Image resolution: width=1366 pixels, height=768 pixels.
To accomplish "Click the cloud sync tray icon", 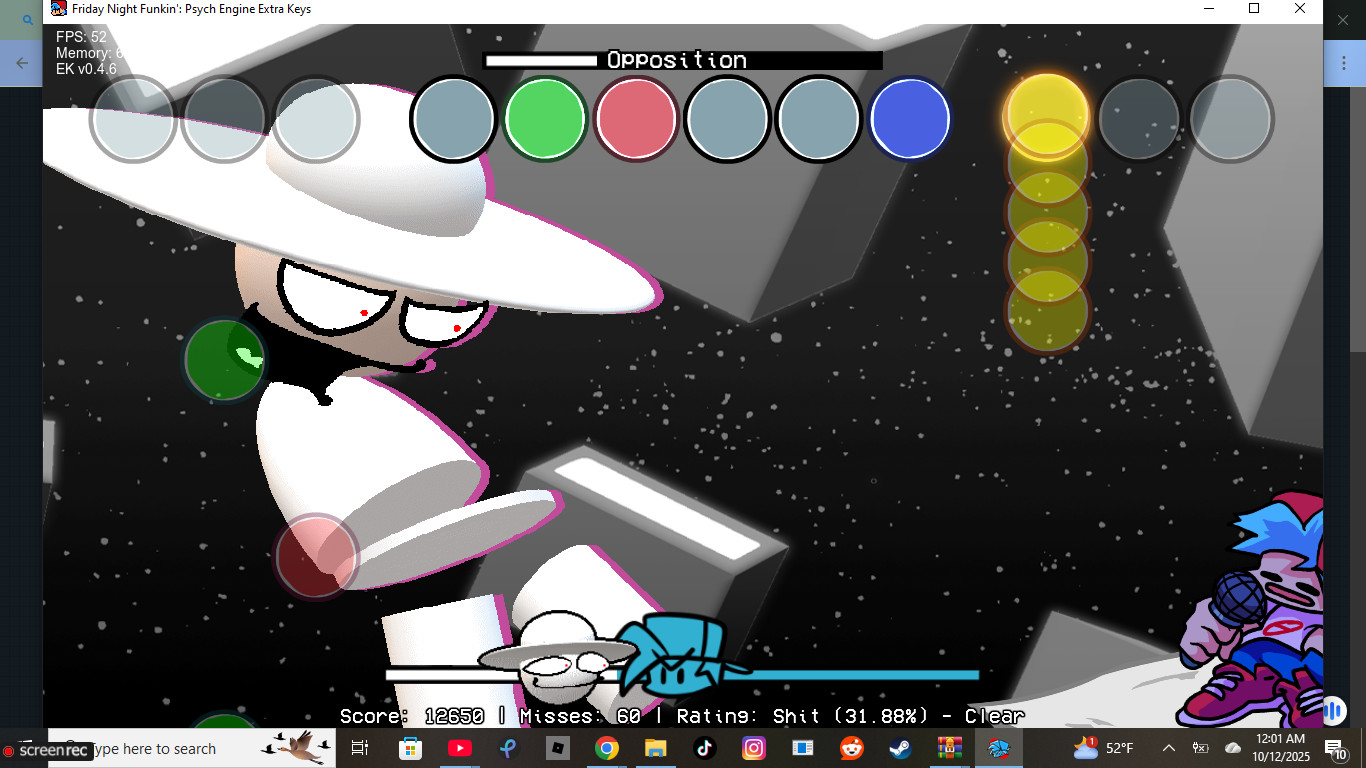I will coord(1233,748).
